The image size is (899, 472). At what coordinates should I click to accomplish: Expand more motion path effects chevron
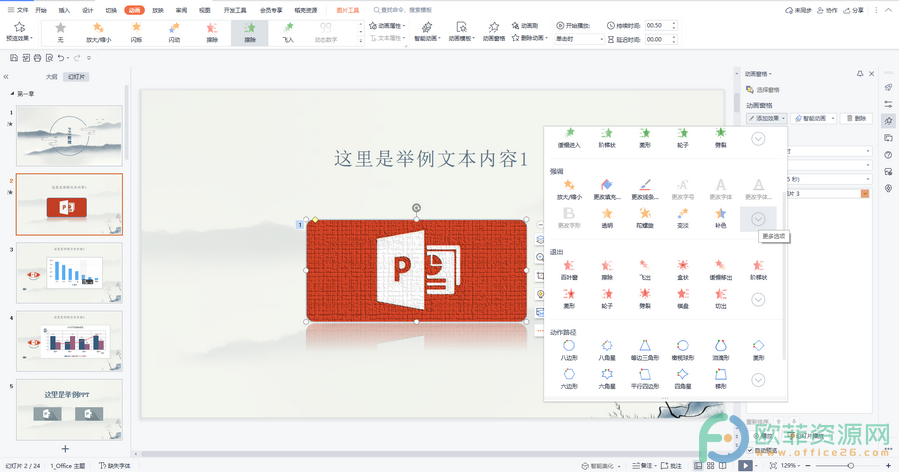point(758,380)
